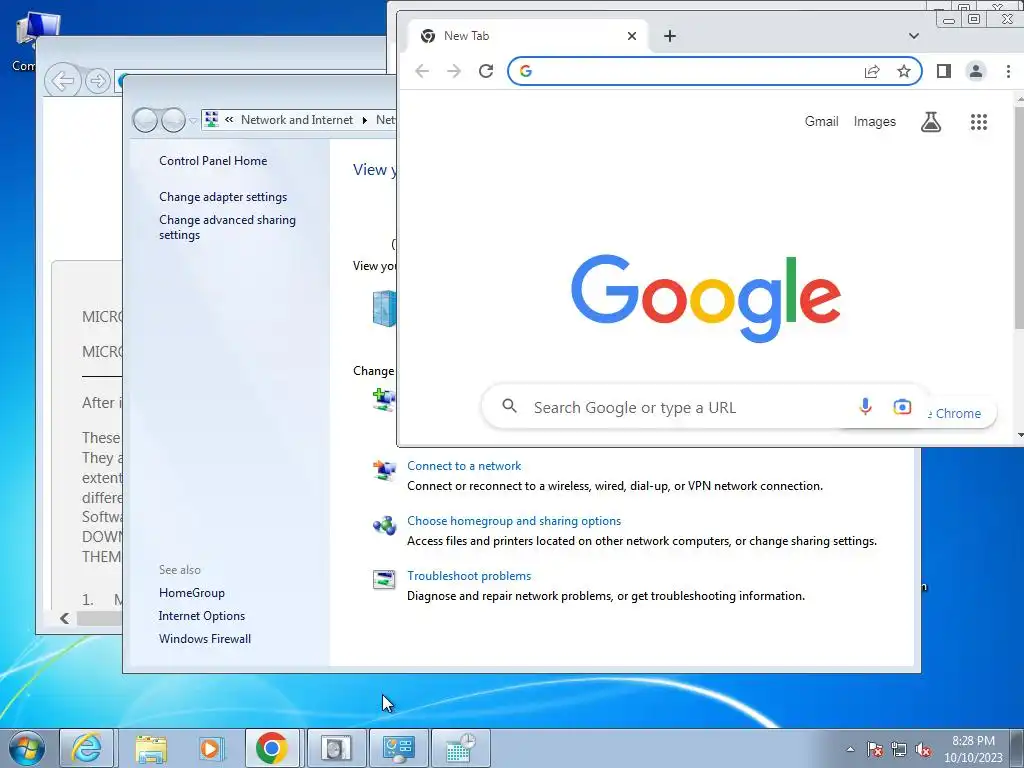This screenshot has height=768, width=1024.
Task: Open Google apps grid
Action: coord(978,122)
